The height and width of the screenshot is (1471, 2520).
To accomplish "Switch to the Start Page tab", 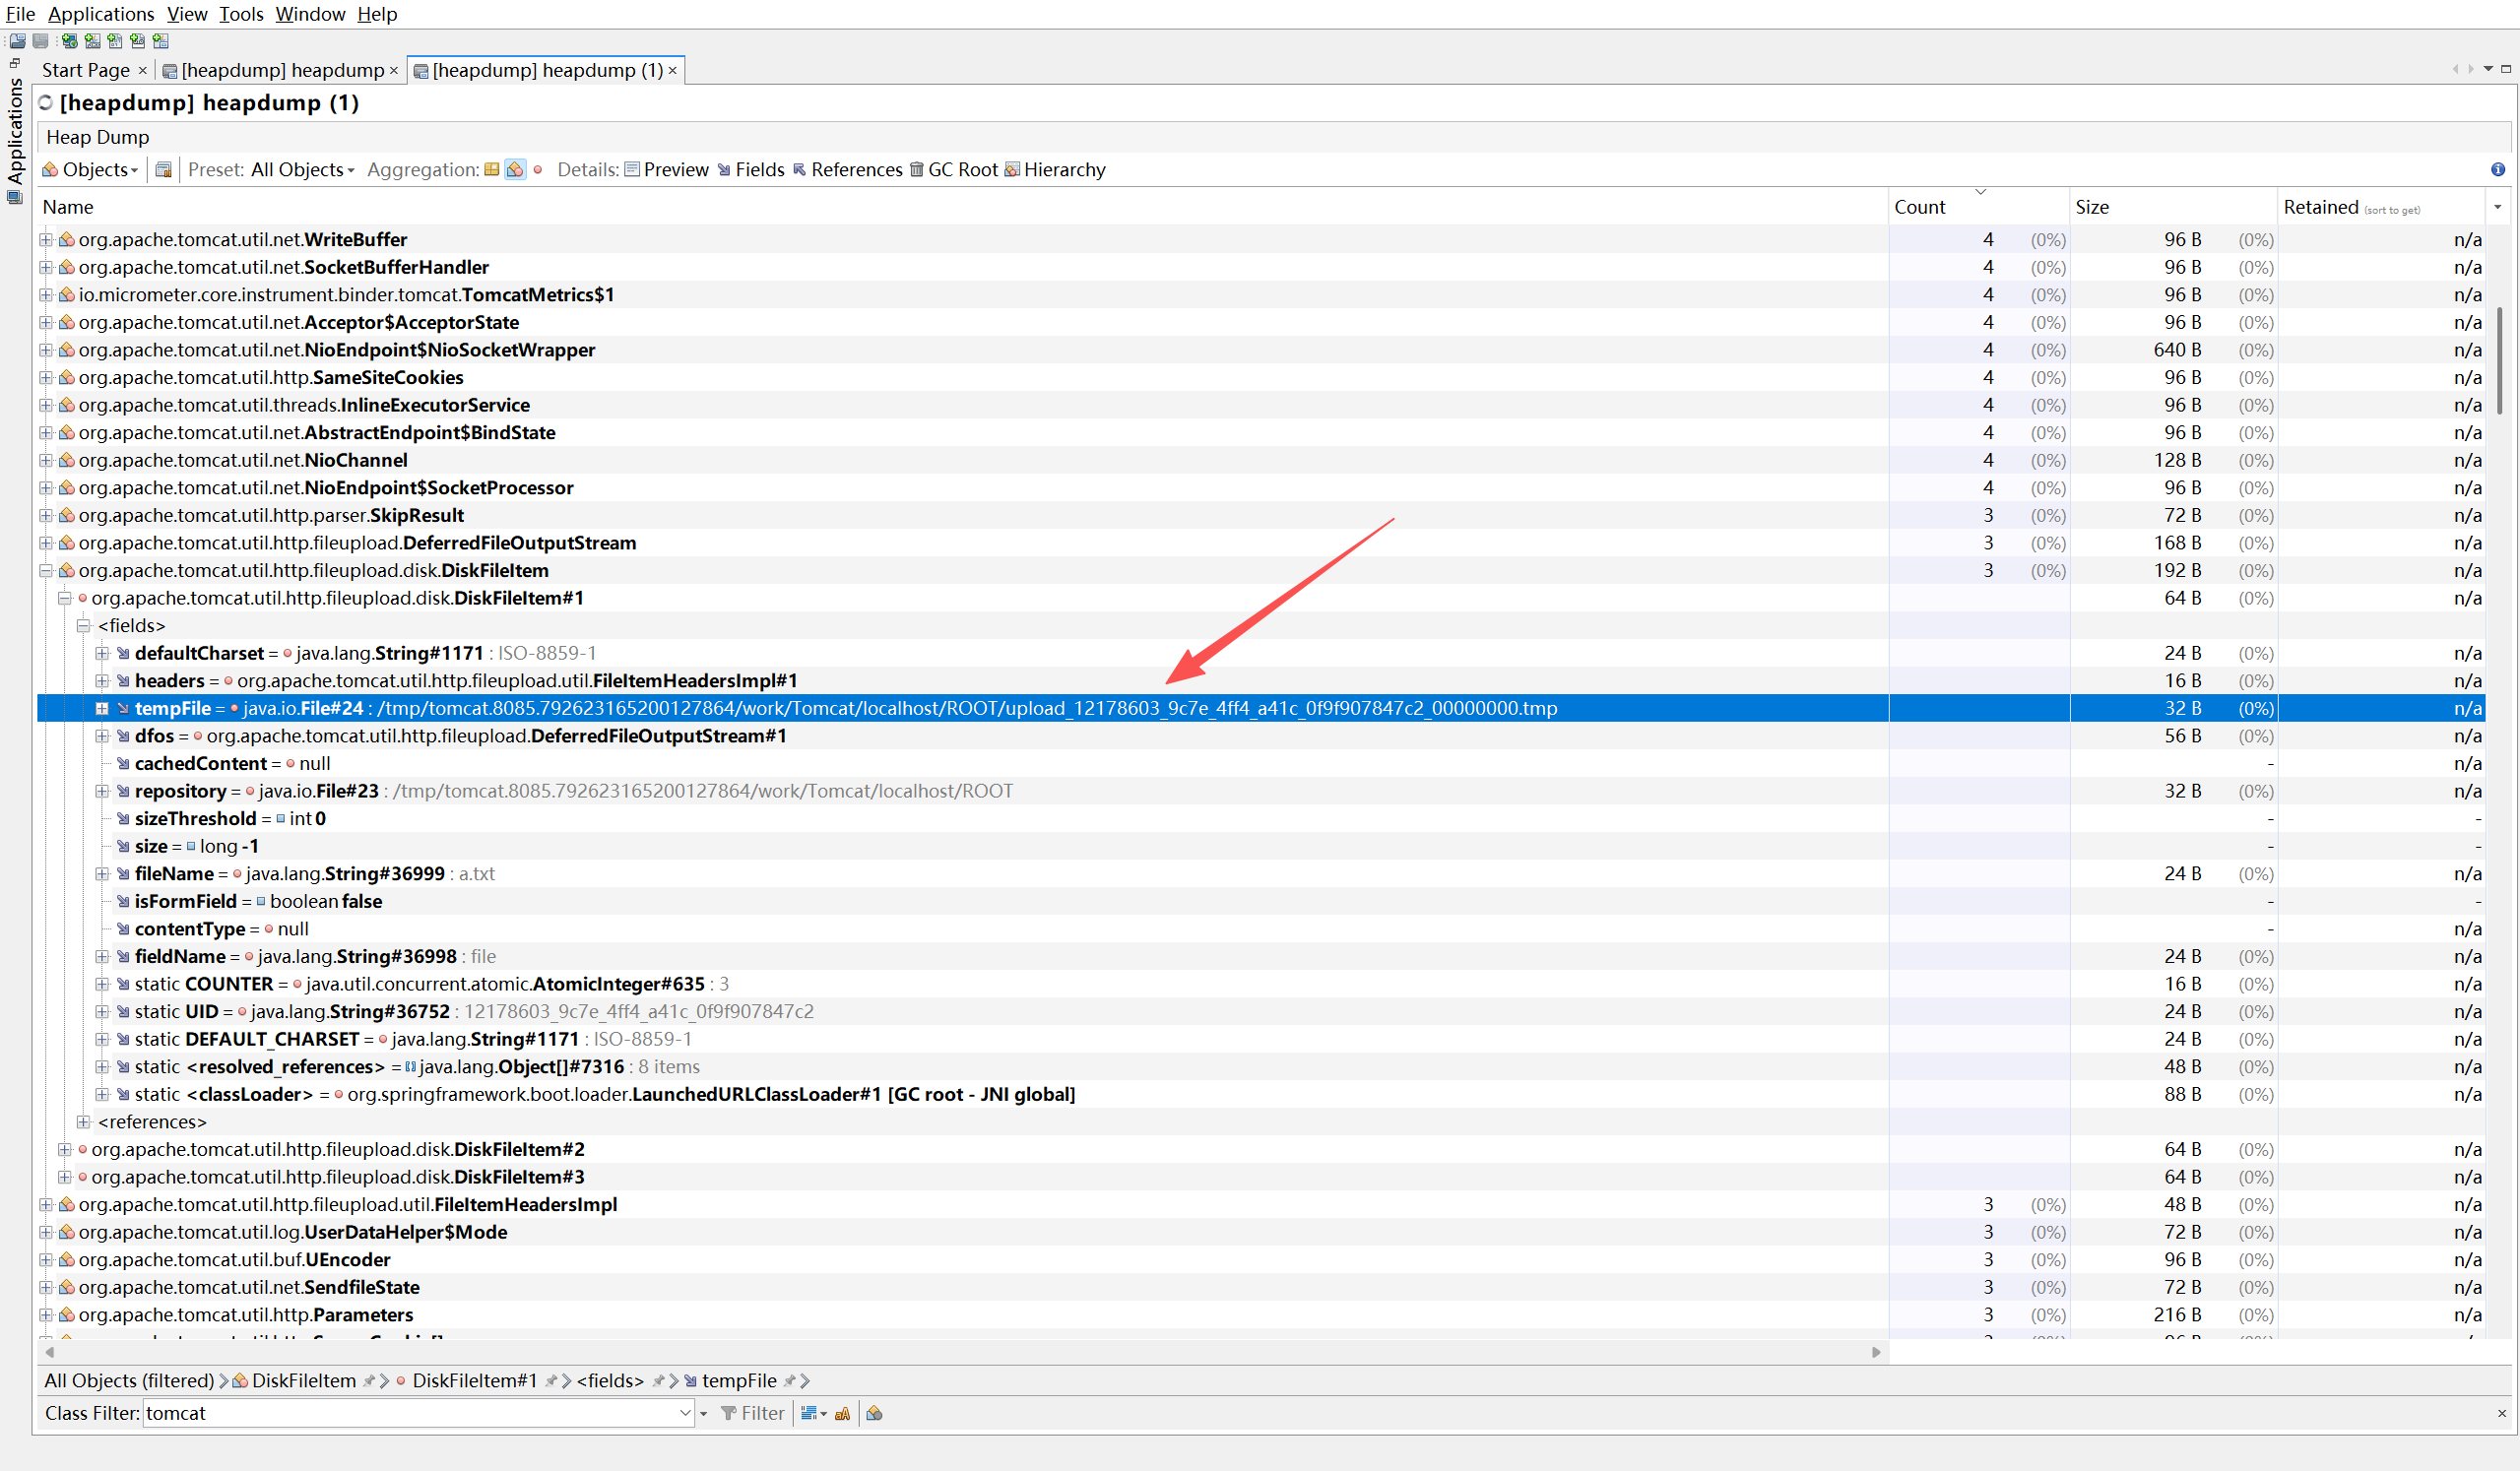I will click(x=85, y=70).
